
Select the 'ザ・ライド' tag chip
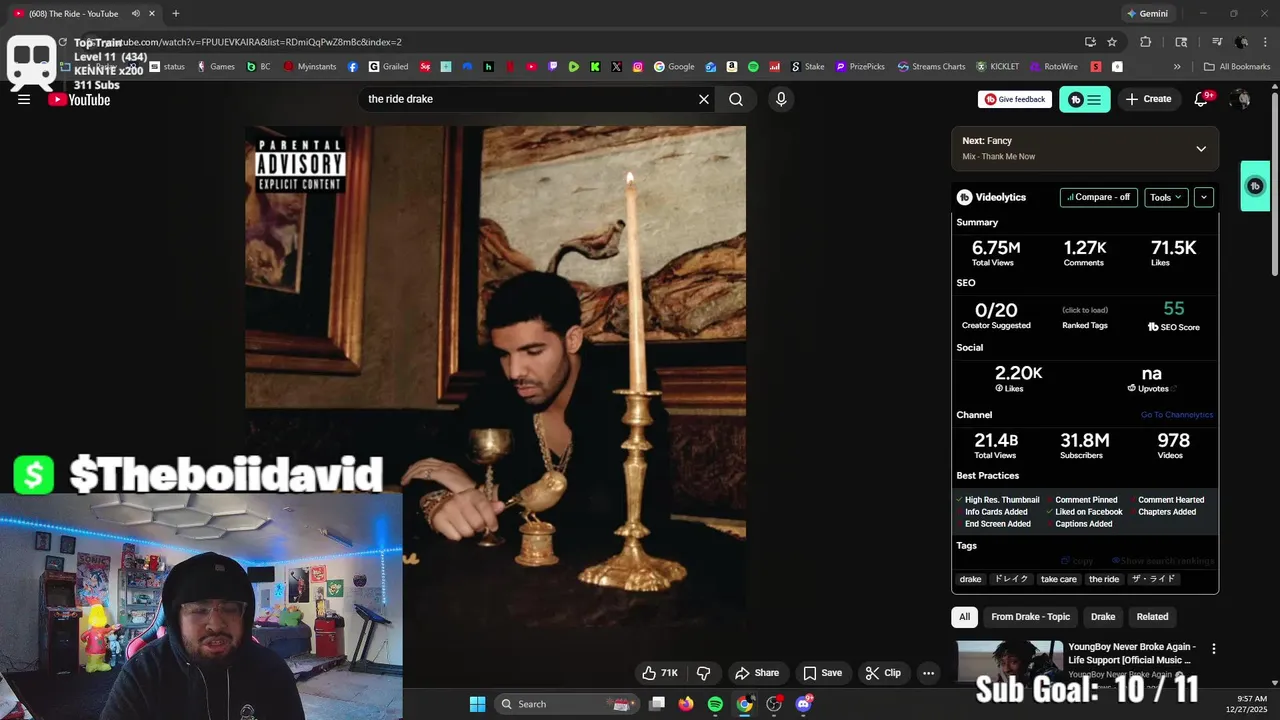(x=1153, y=579)
